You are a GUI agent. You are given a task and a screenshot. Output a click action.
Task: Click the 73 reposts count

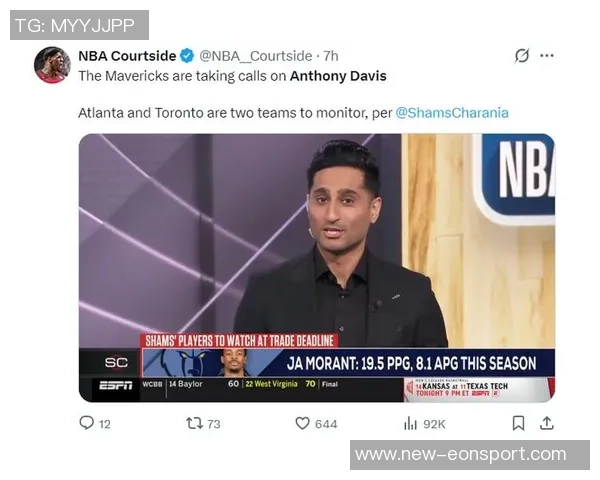214,424
